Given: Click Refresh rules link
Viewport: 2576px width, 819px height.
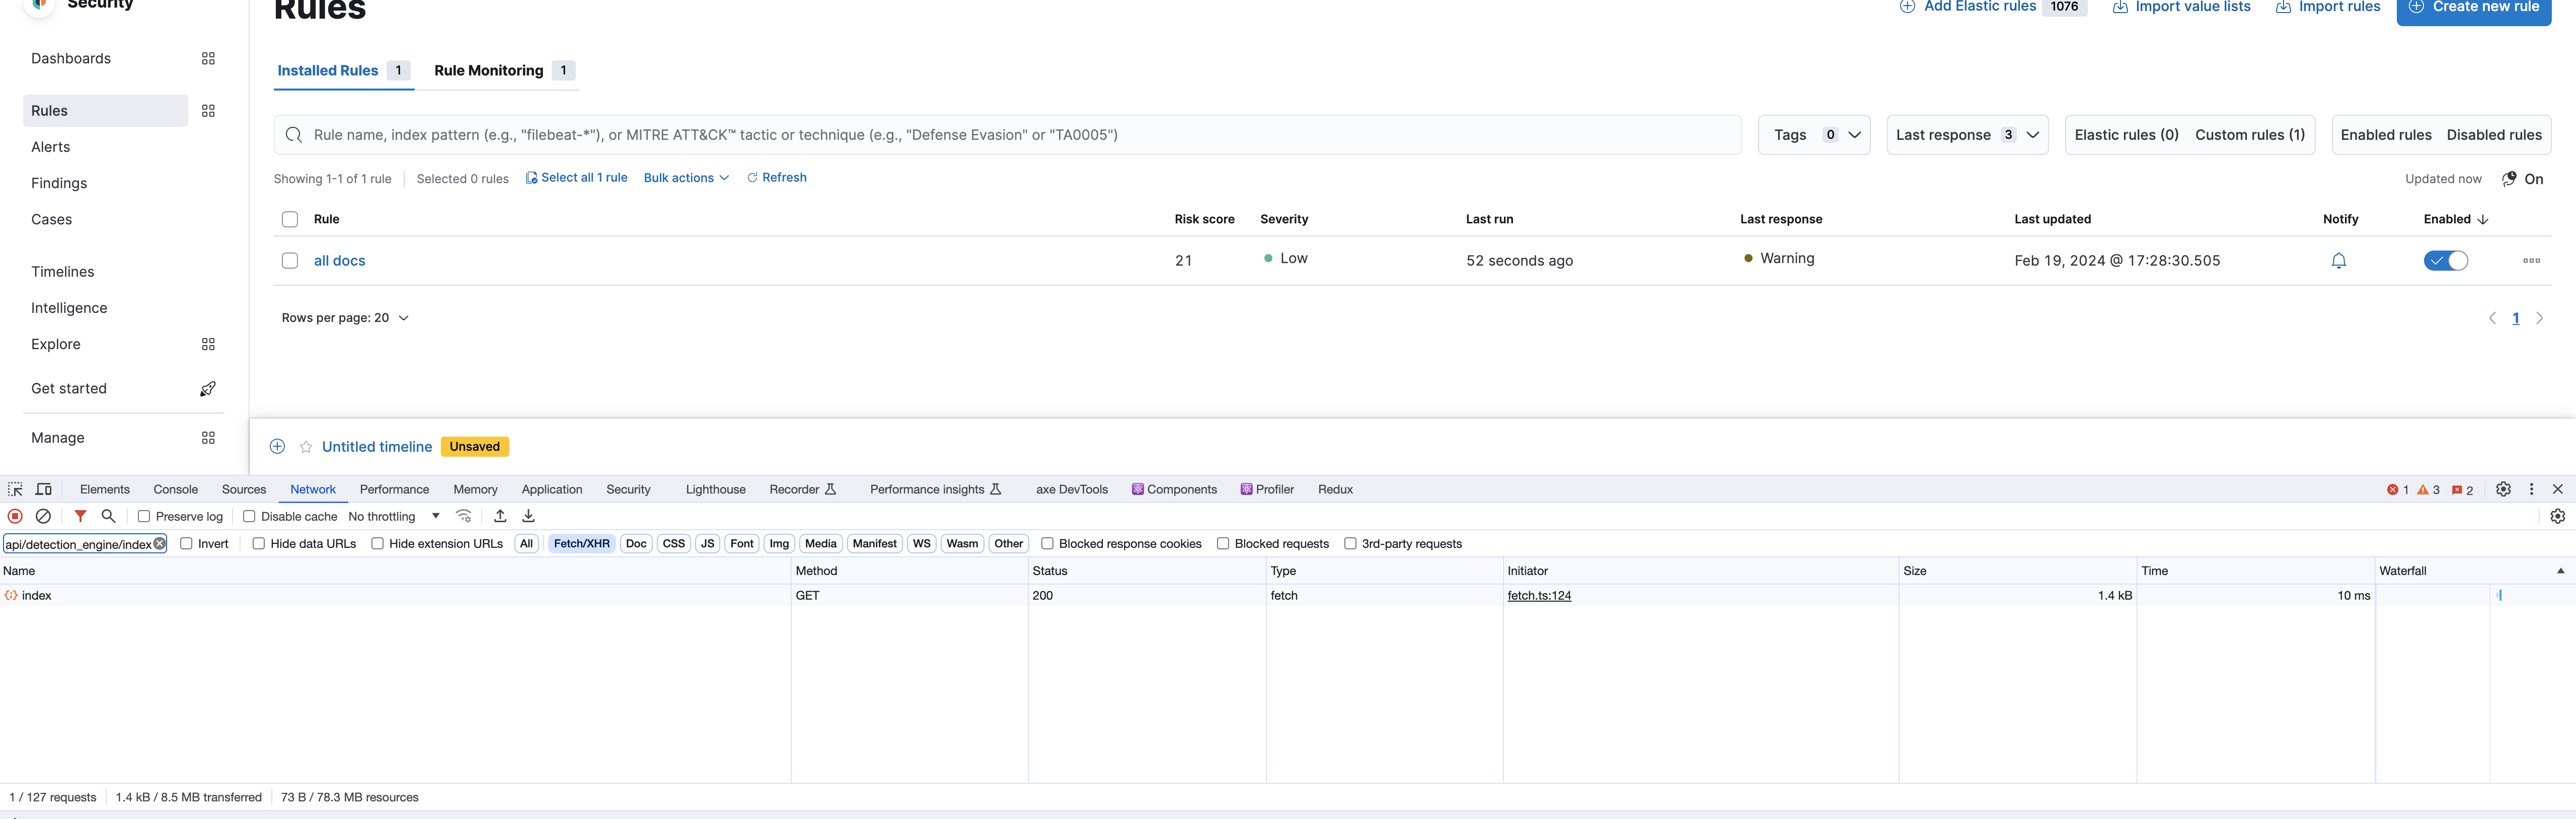Looking at the screenshot, I should tap(776, 178).
